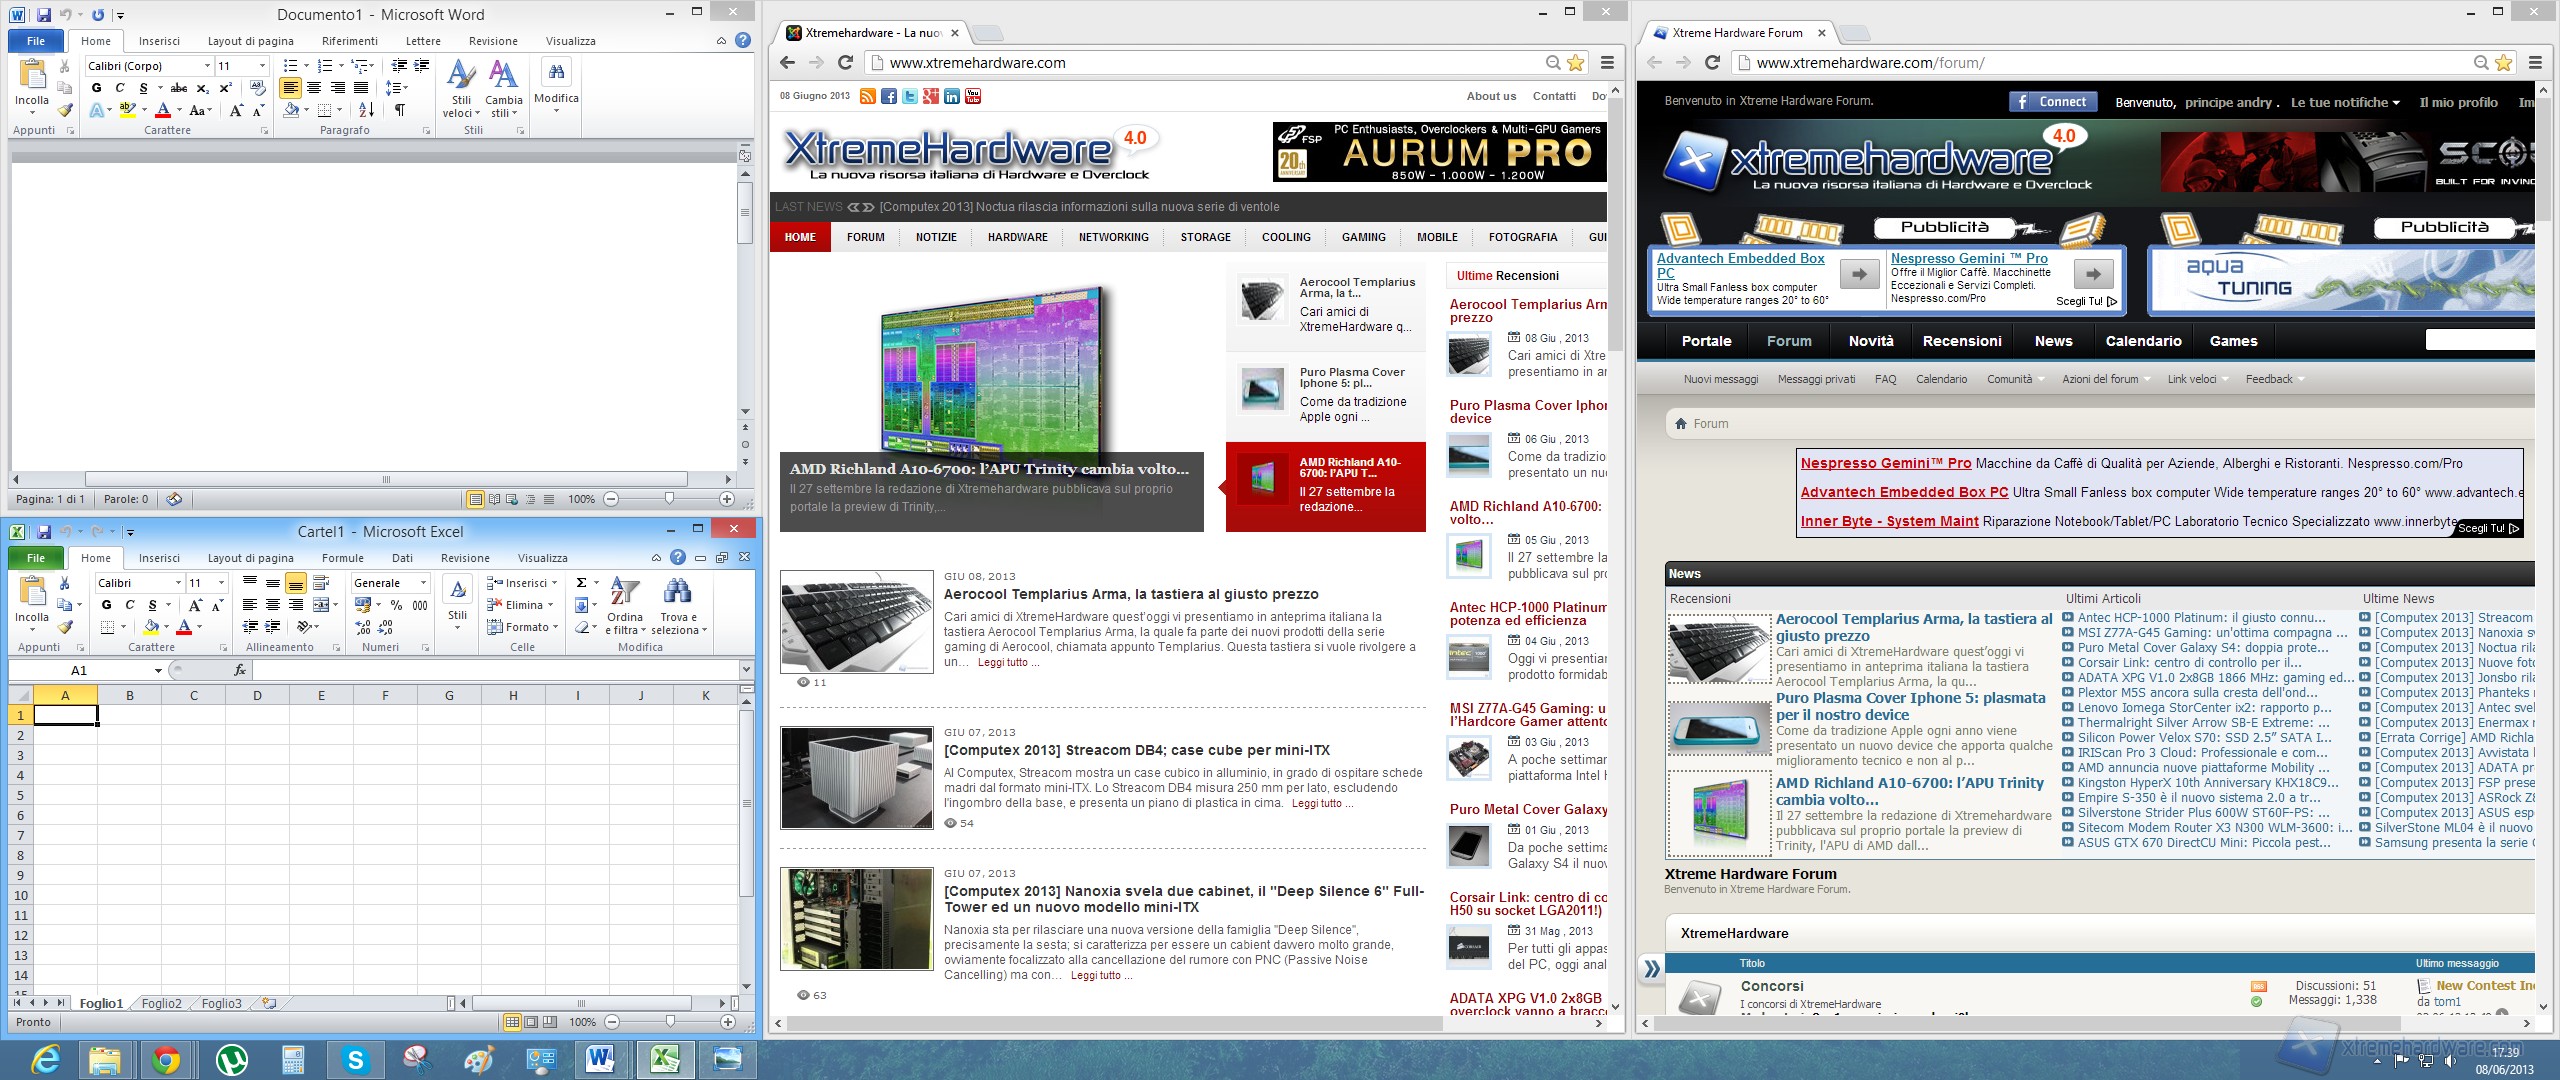Click the AutoSum icon in Excel ribbon
This screenshot has width=2560, height=1080.
click(x=582, y=583)
